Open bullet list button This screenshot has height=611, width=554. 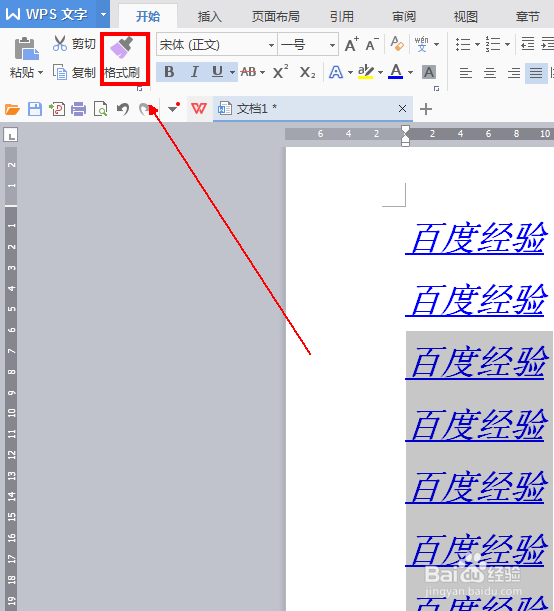coord(463,44)
